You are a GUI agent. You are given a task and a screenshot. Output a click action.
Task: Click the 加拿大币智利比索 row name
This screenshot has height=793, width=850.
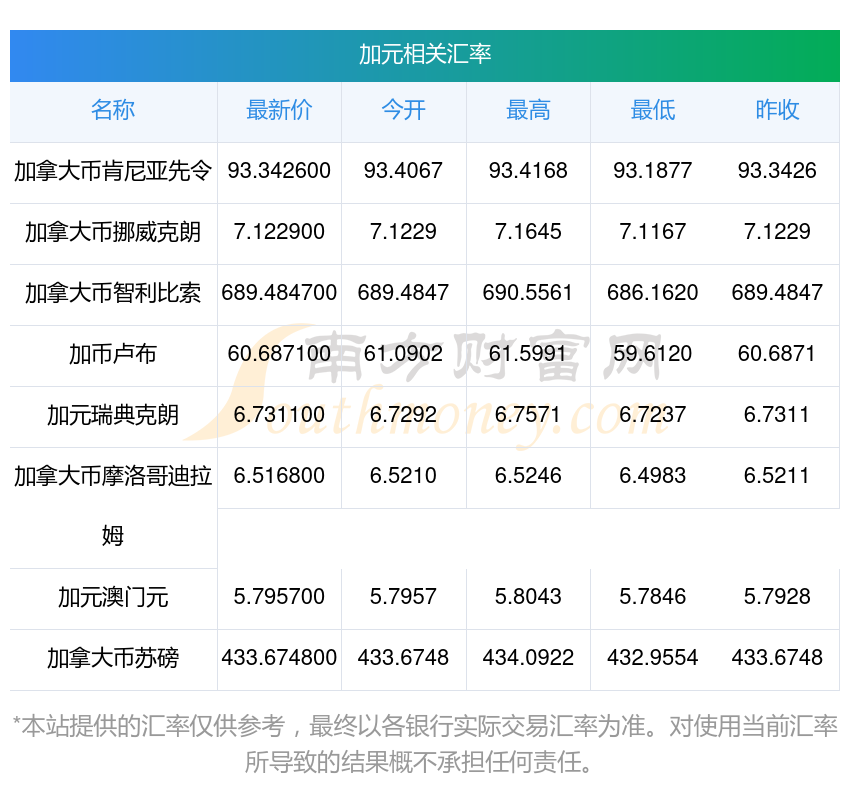pos(113,293)
